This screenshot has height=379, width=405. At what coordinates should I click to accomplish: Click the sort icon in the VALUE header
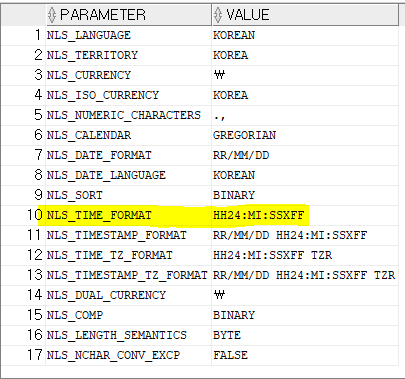[218, 15]
